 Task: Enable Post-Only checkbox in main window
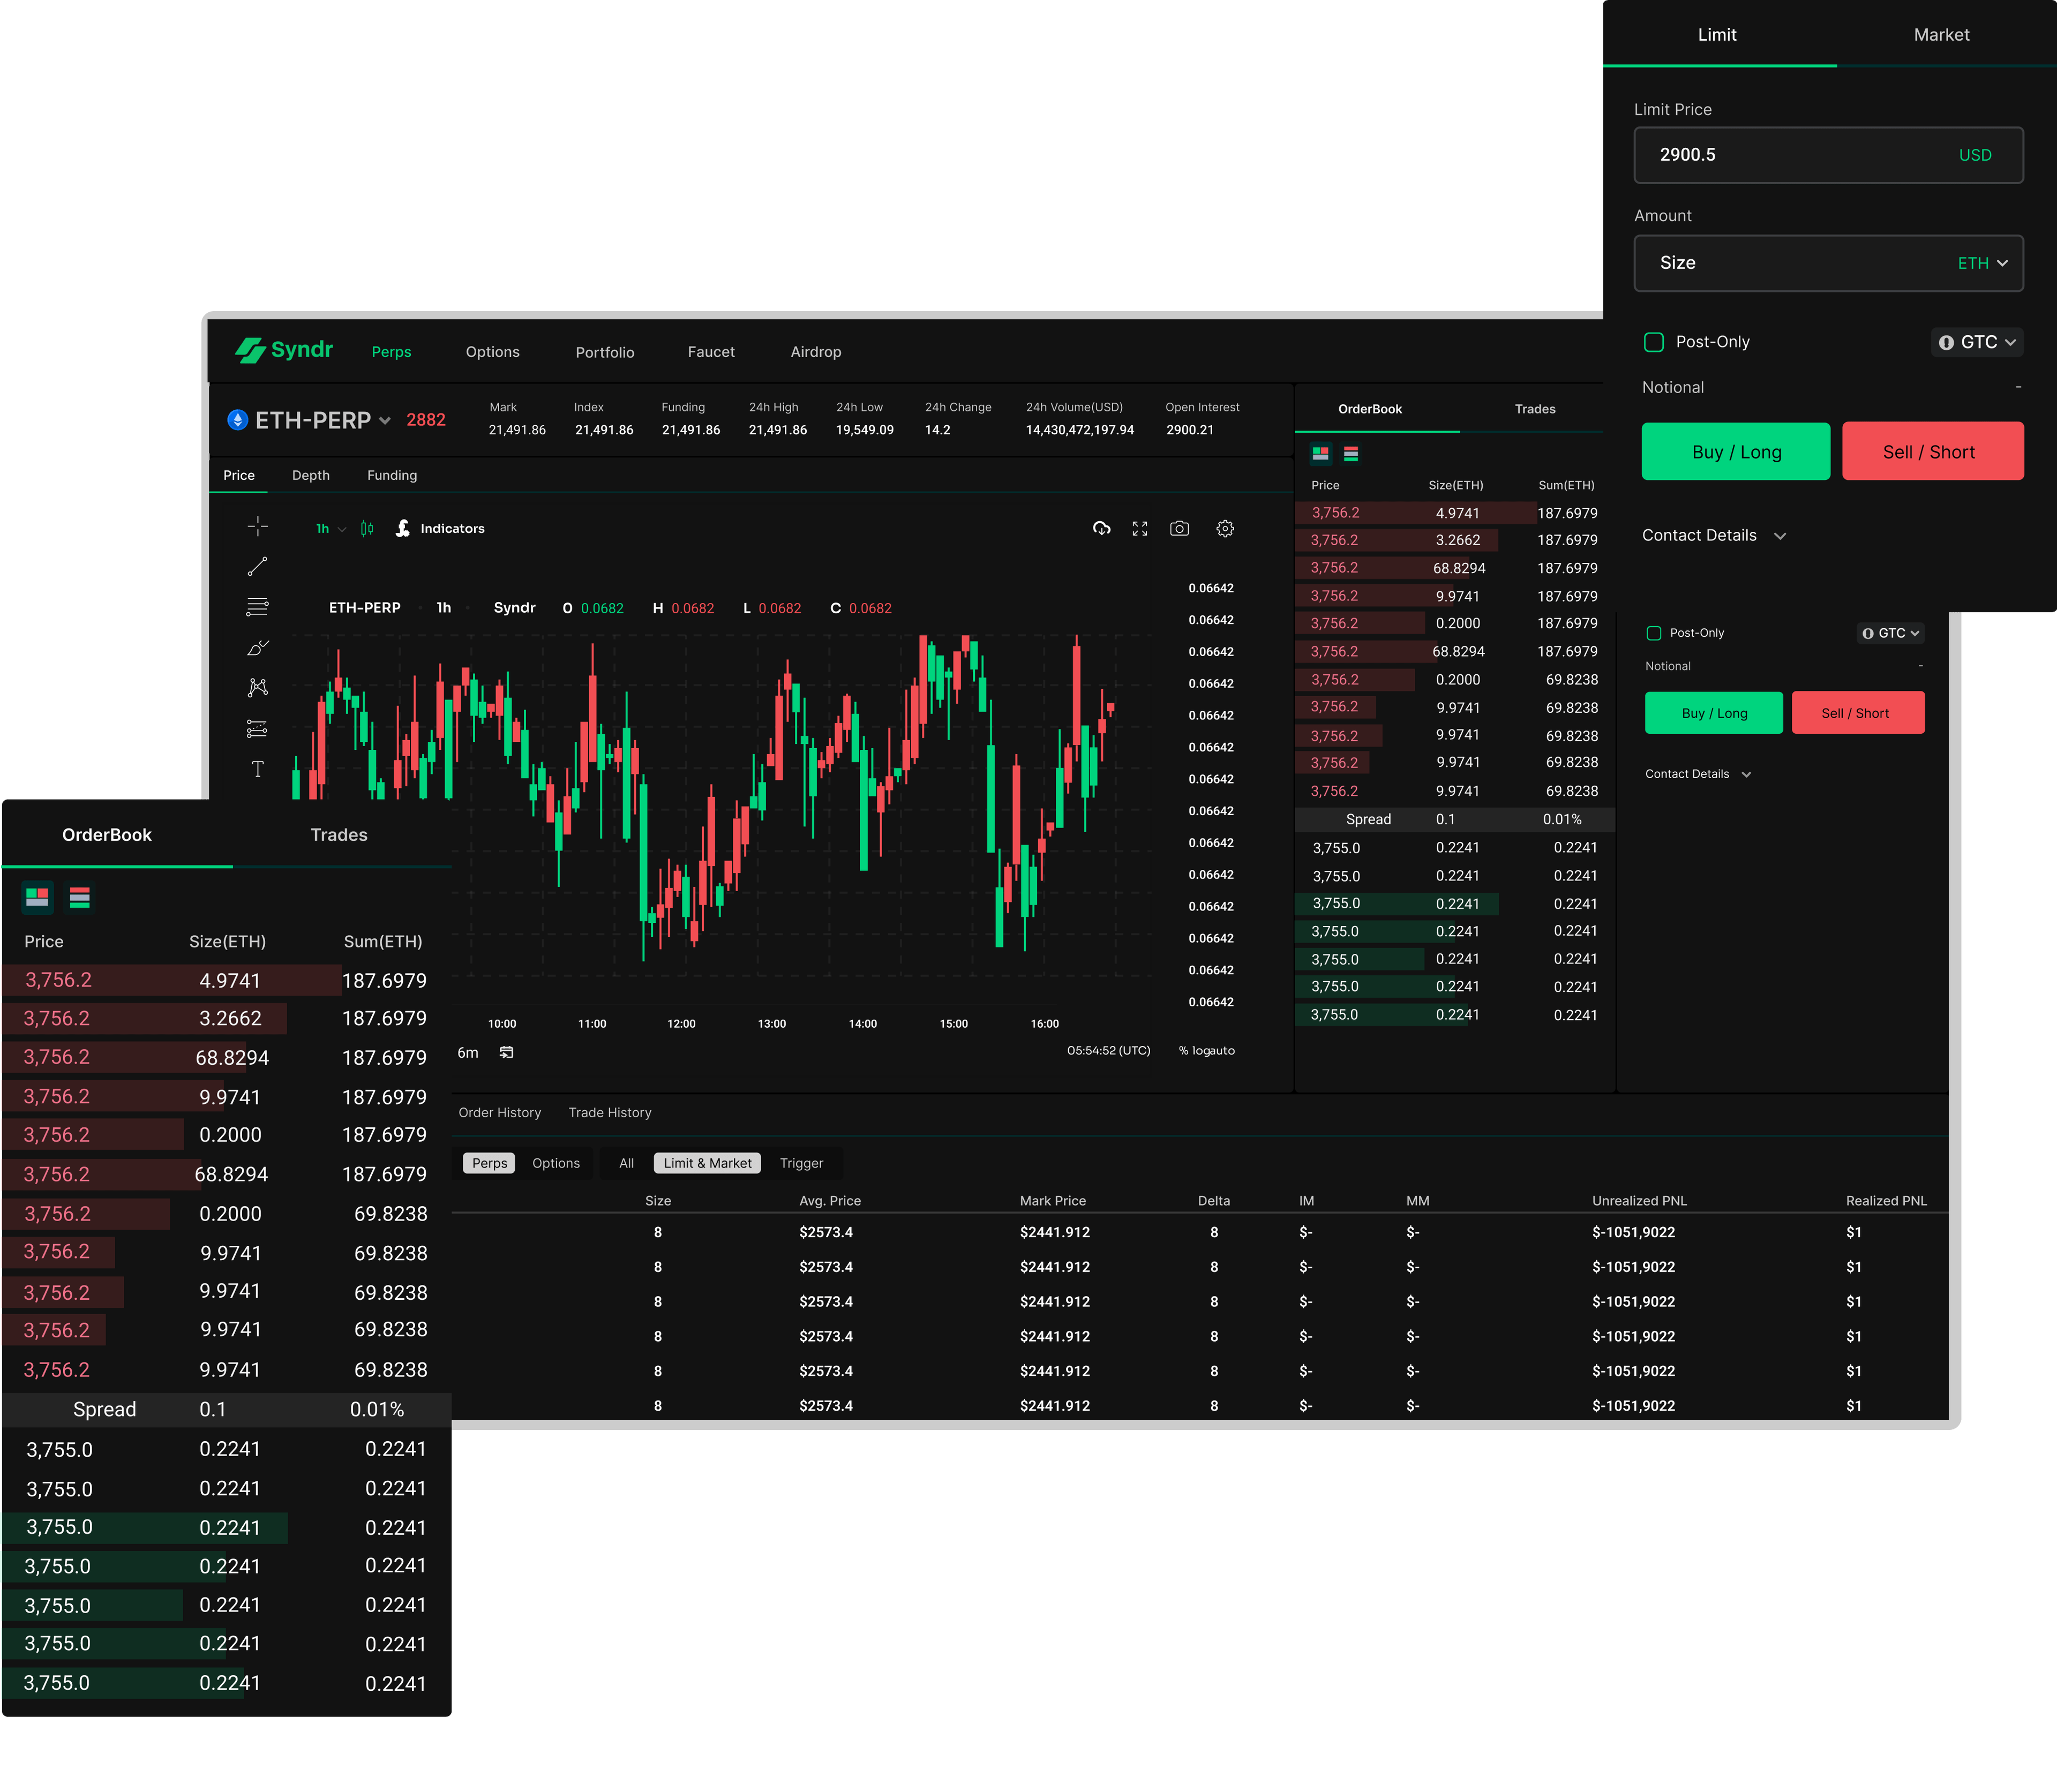tap(1654, 633)
